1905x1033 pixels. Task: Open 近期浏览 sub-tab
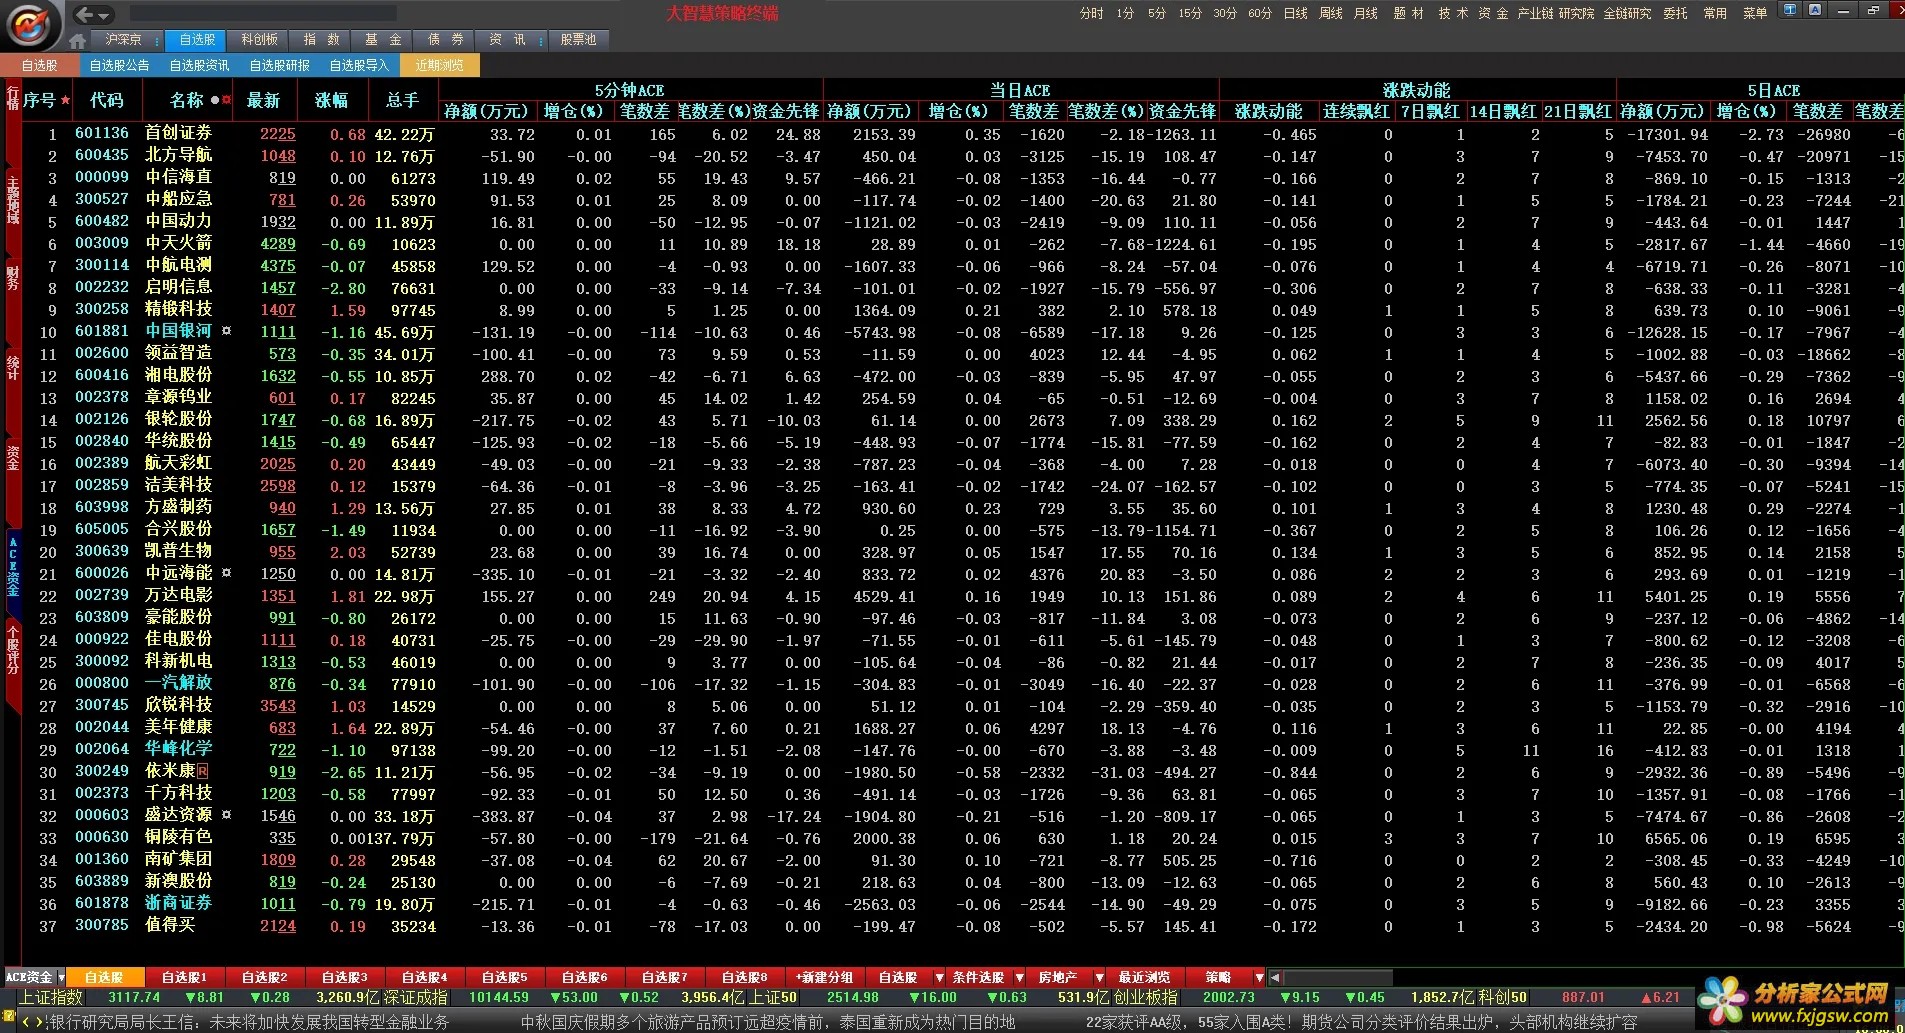(440, 65)
